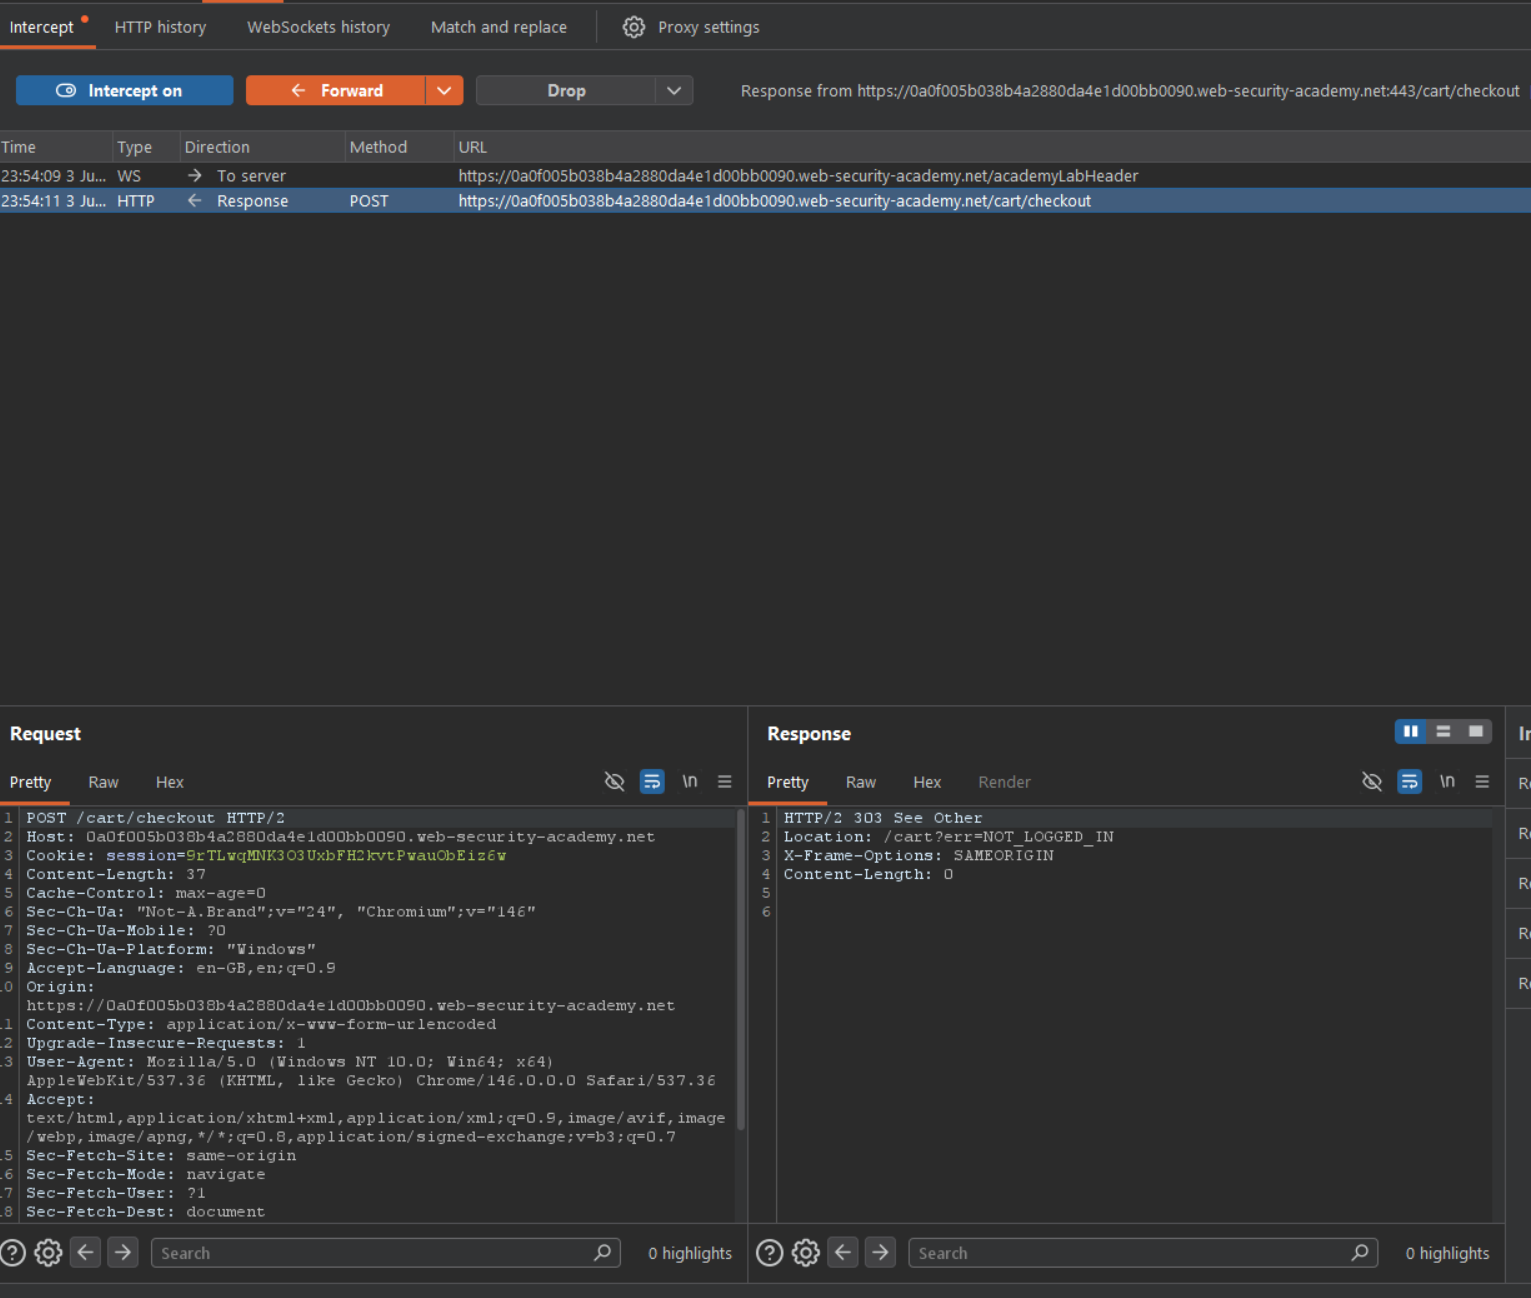Image resolution: width=1531 pixels, height=1298 pixels.
Task: Open Response panel hamburger options menu
Action: click(1482, 782)
